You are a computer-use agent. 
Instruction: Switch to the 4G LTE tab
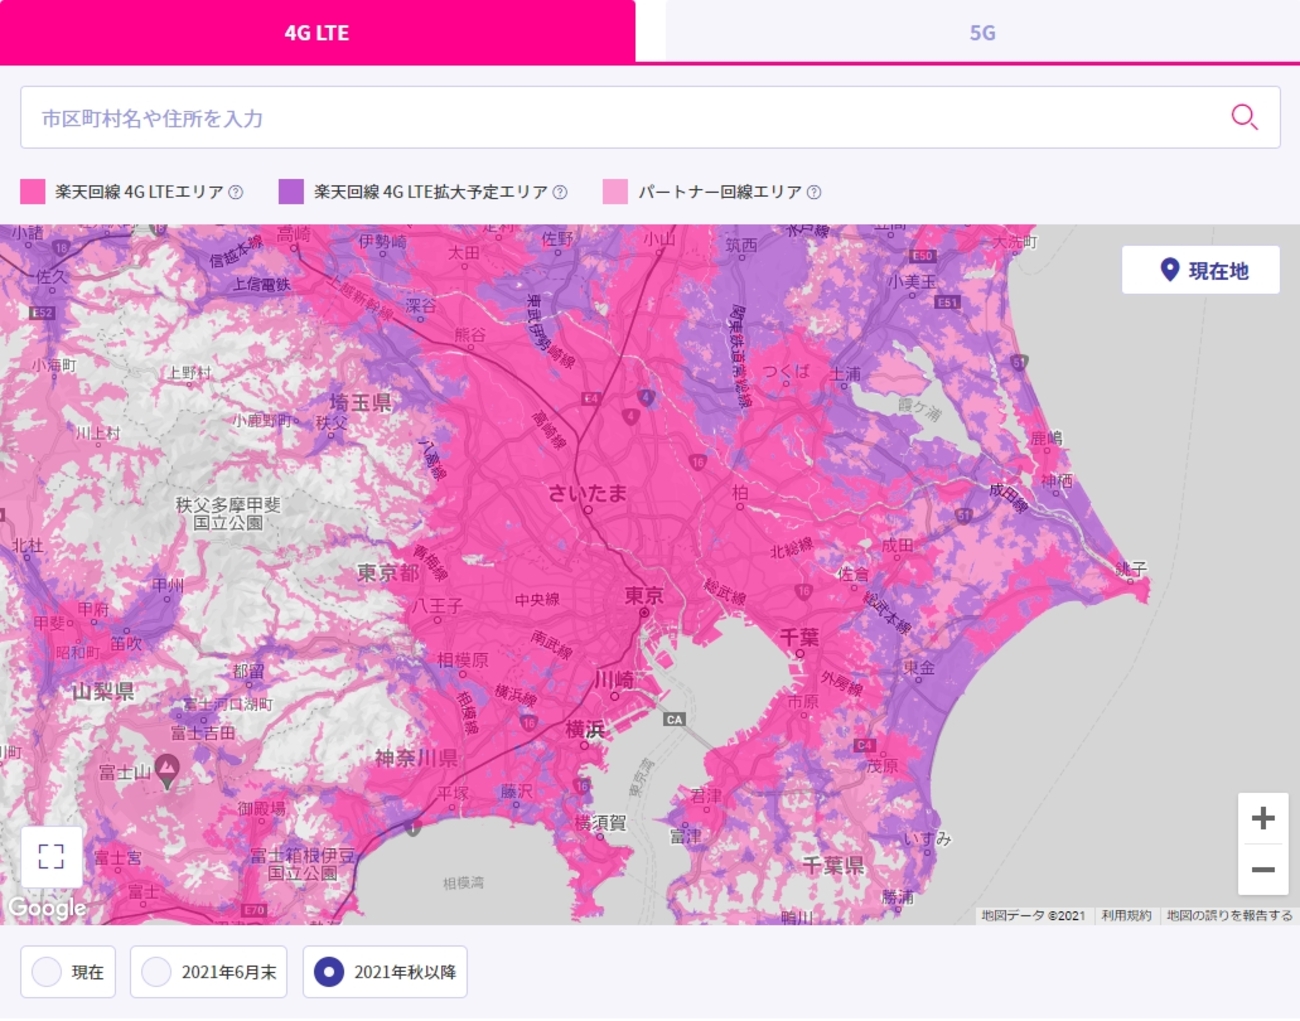tap(317, 32)
